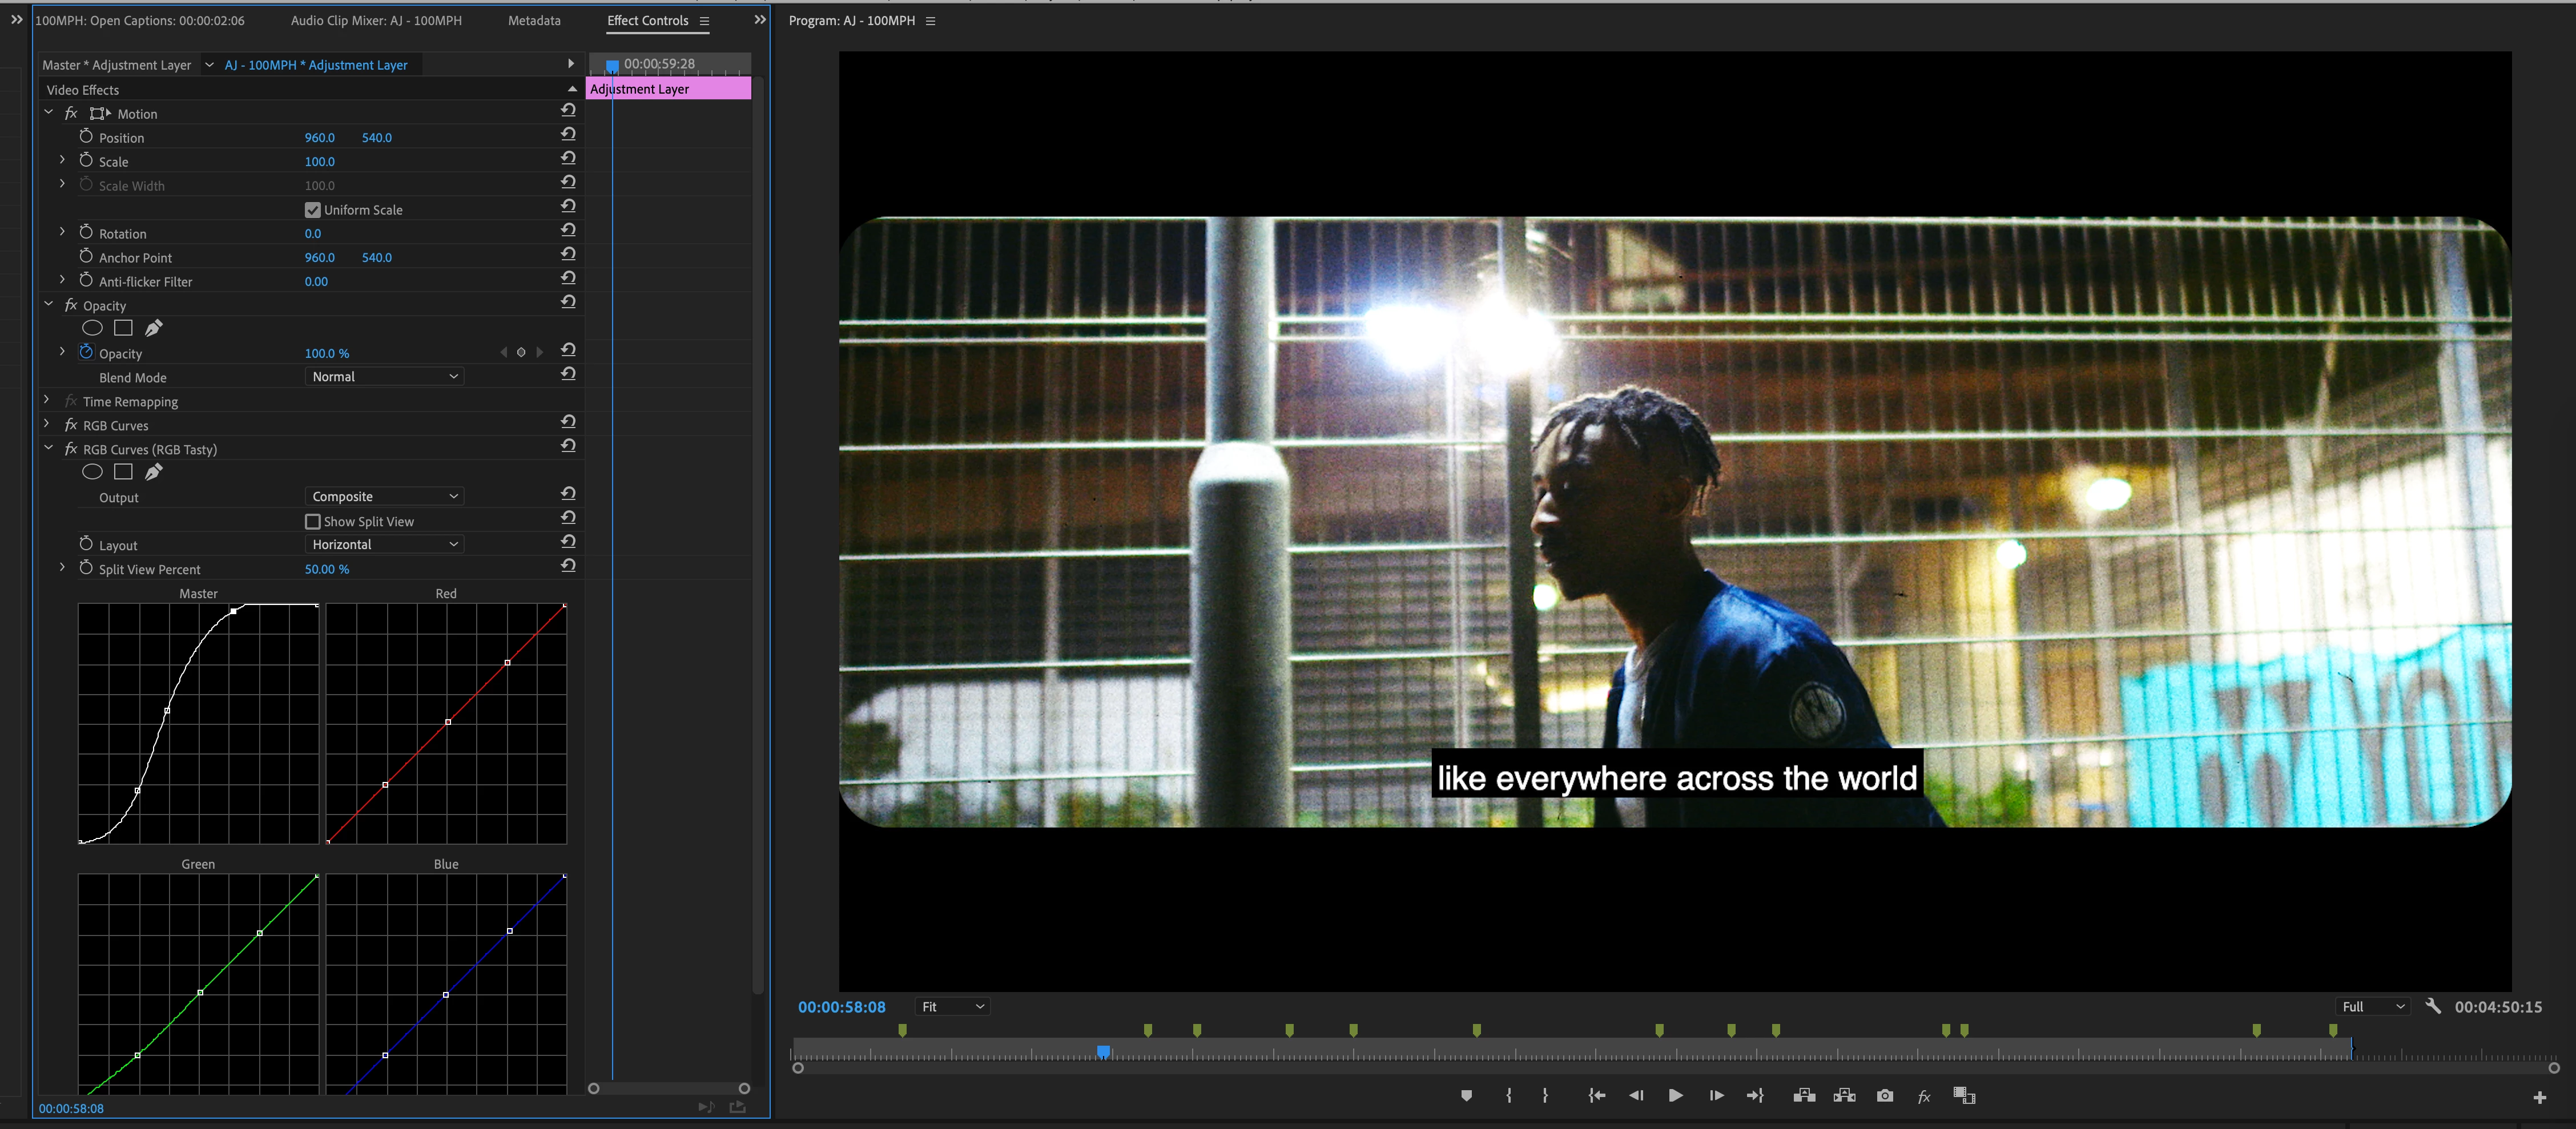
Task: Select the pen mask tool under Opacity
Action: tap(153, 328)
